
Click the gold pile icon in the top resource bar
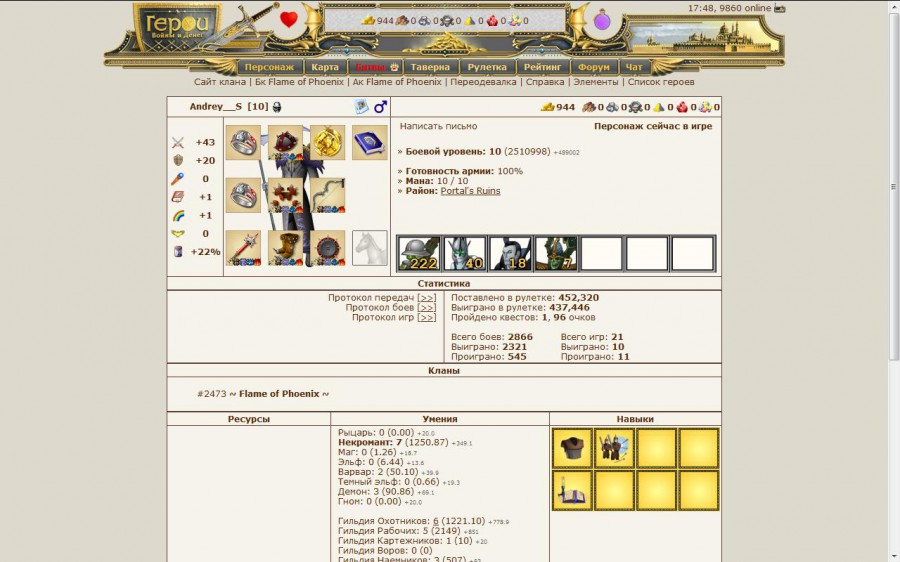point(368,21)
